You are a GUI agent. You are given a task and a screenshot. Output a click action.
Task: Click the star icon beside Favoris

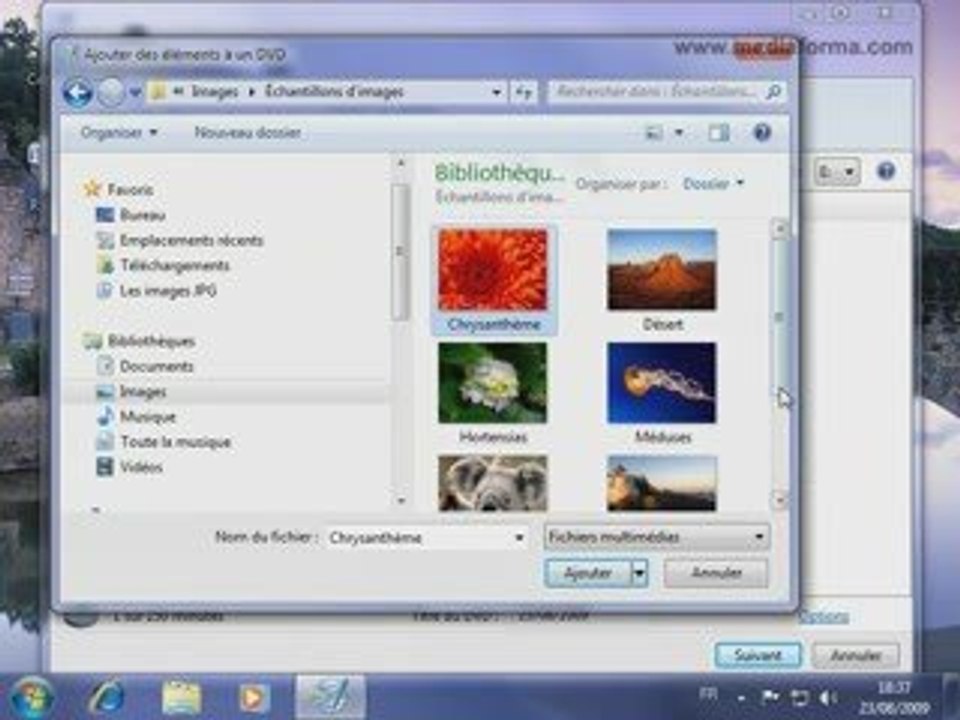click(x=92, y=189)
